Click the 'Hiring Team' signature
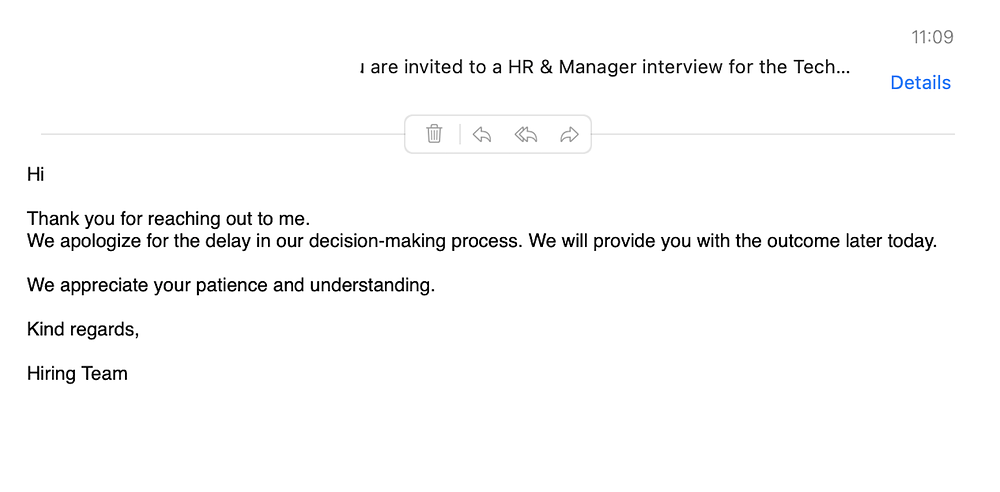This screenshot has height=492, width=1000. coord(77,373)
